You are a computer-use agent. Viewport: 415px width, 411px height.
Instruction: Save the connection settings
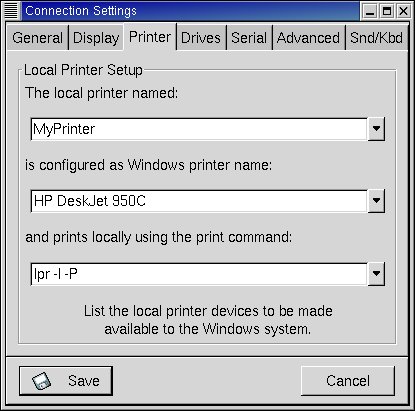[66, 381]
